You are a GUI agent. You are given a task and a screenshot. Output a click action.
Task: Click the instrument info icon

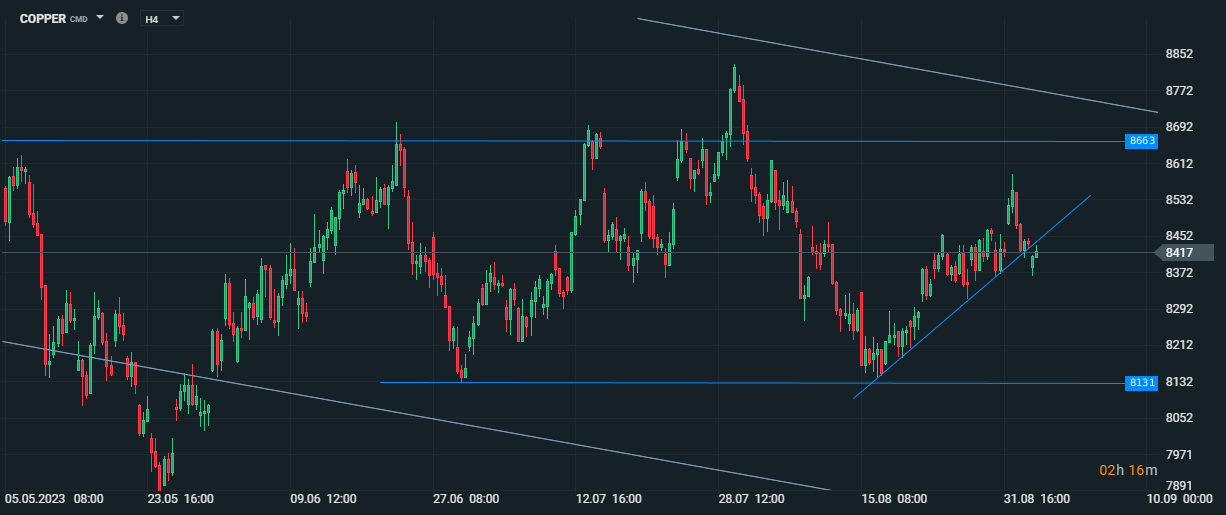pyautogui.click(x=122, y=18)
